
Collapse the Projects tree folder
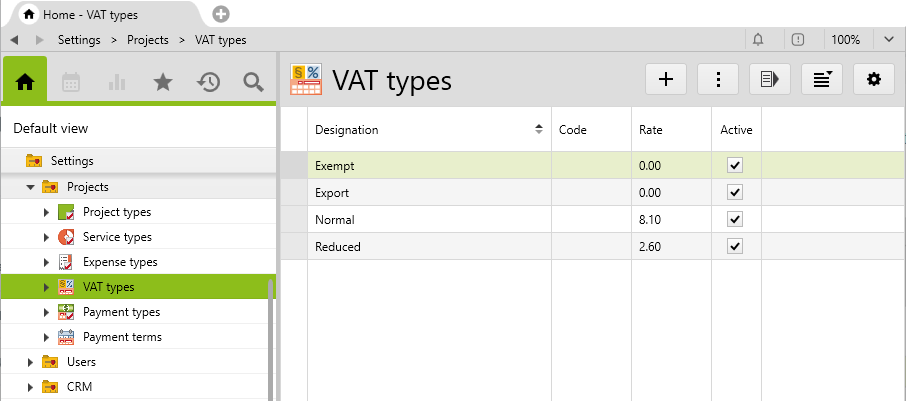[x=30, y=187]
